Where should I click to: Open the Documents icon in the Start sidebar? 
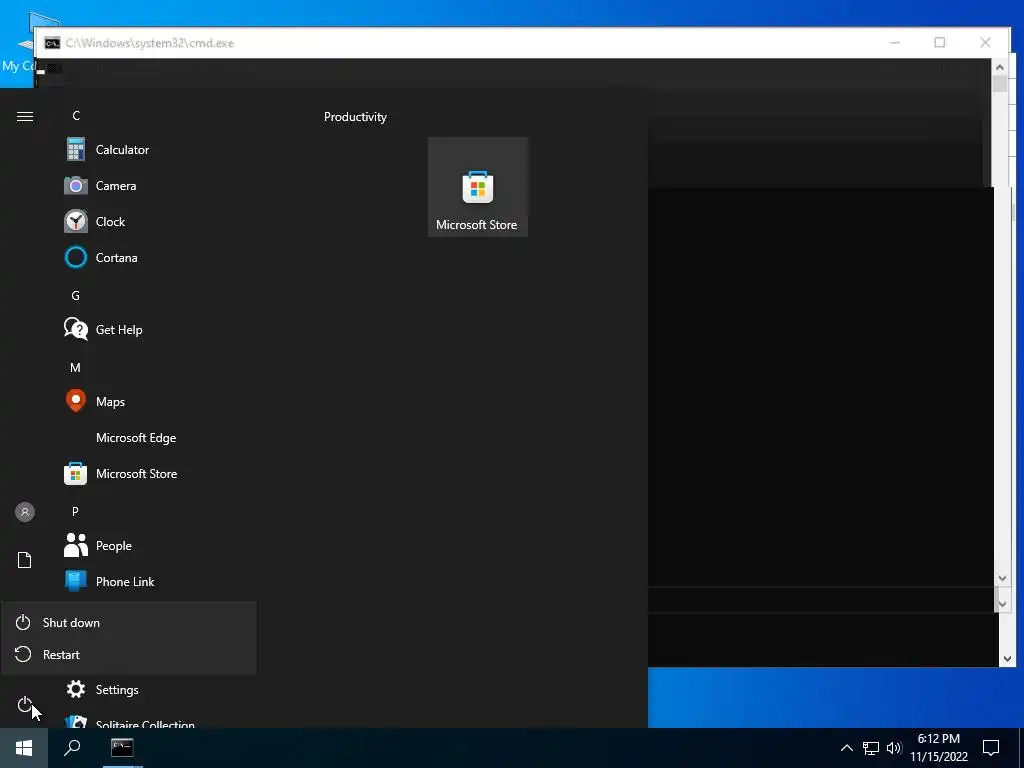(x=25, y=560)
